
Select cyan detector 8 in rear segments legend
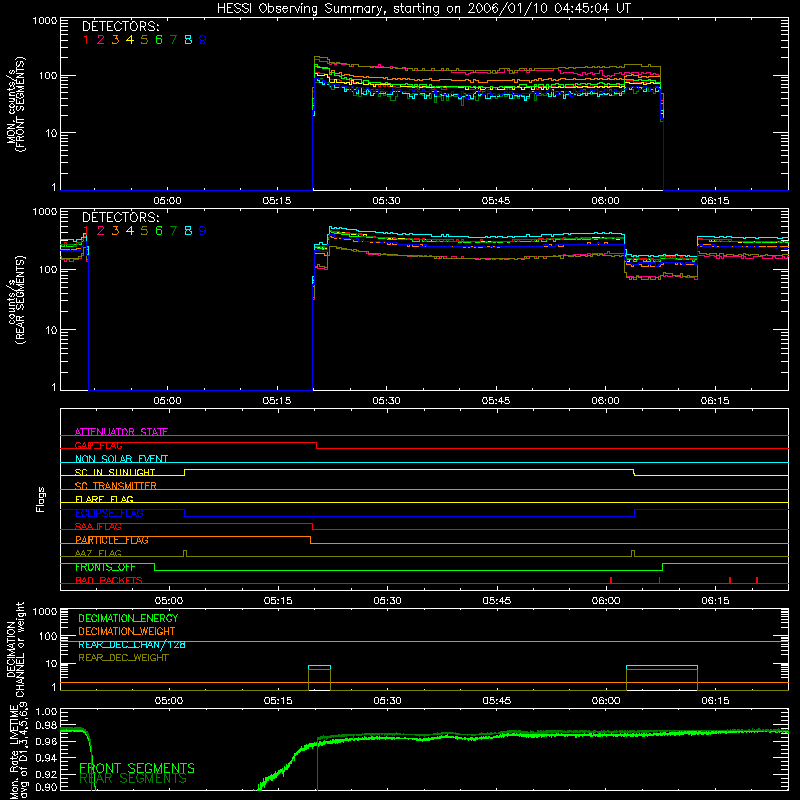[x=188, y=231]
